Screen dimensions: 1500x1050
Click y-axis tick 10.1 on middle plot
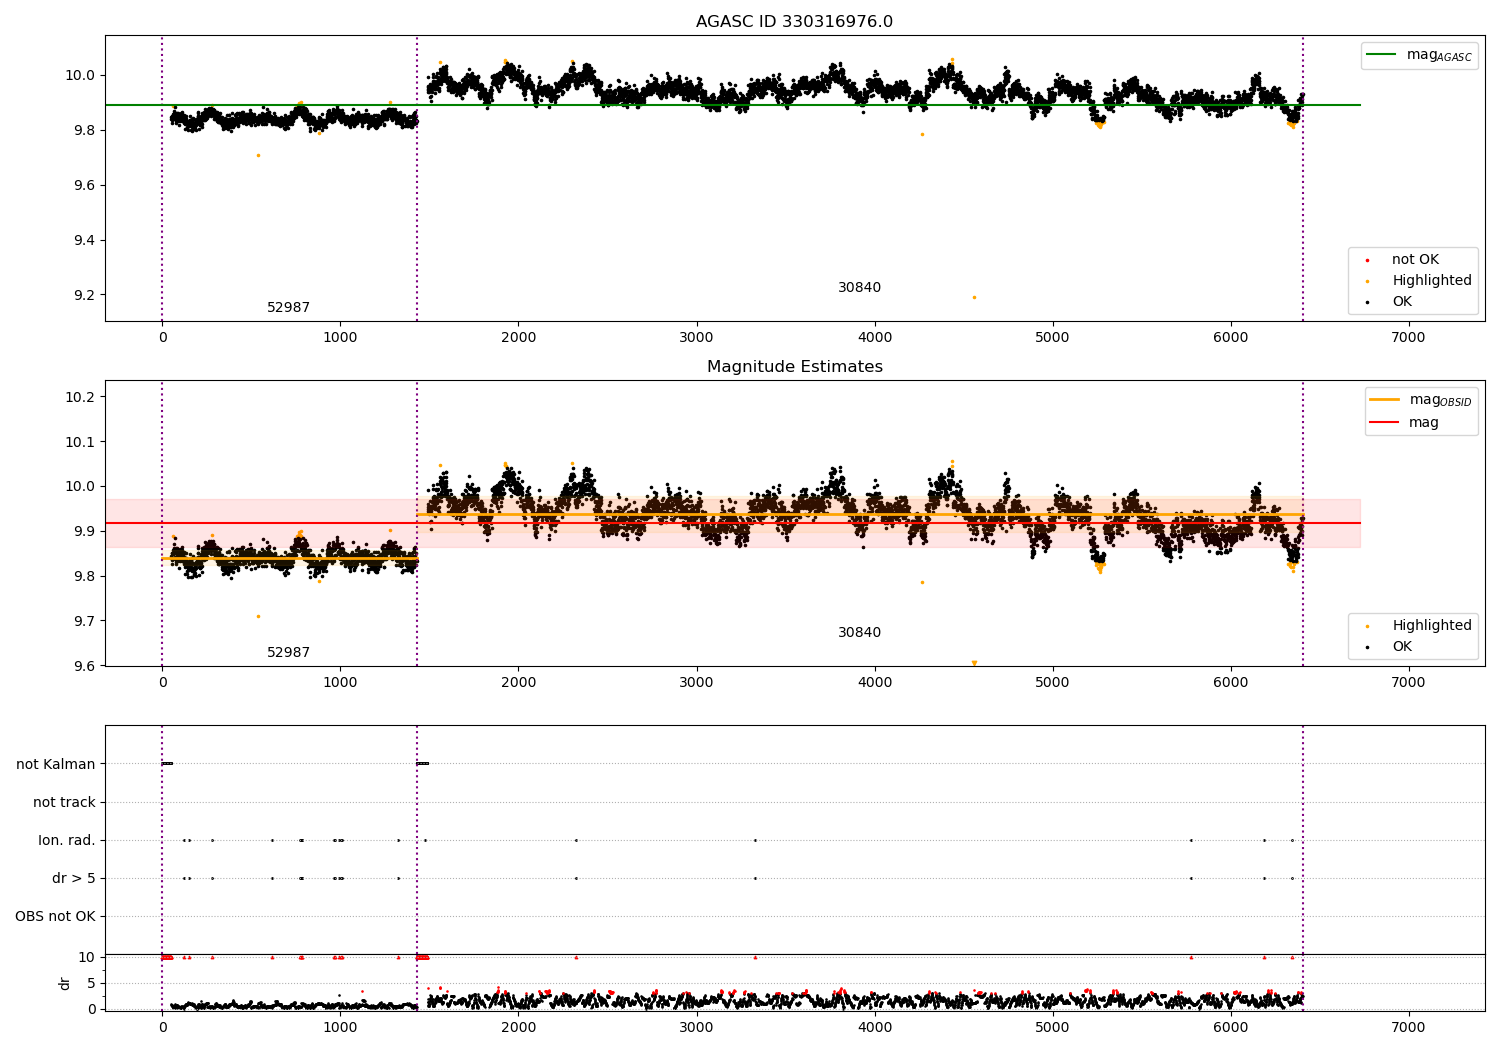pyautogui.click(x=78, y=443)
